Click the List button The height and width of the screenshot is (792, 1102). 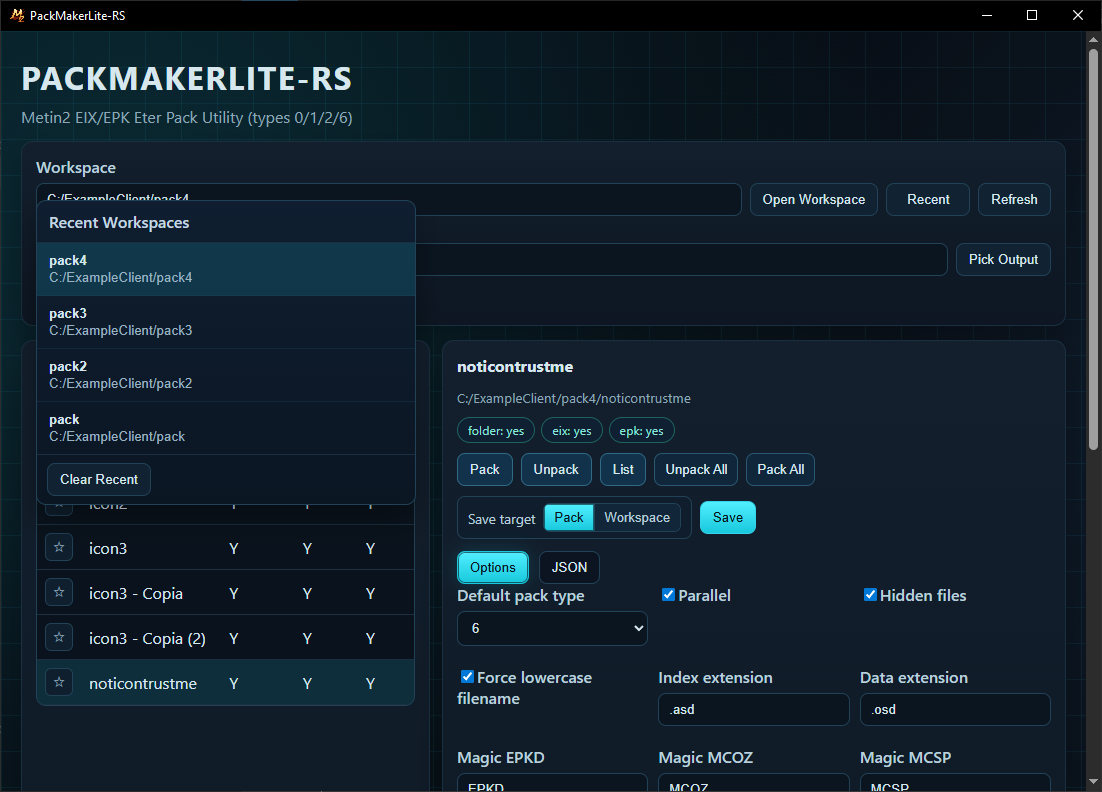coord(623,469)
